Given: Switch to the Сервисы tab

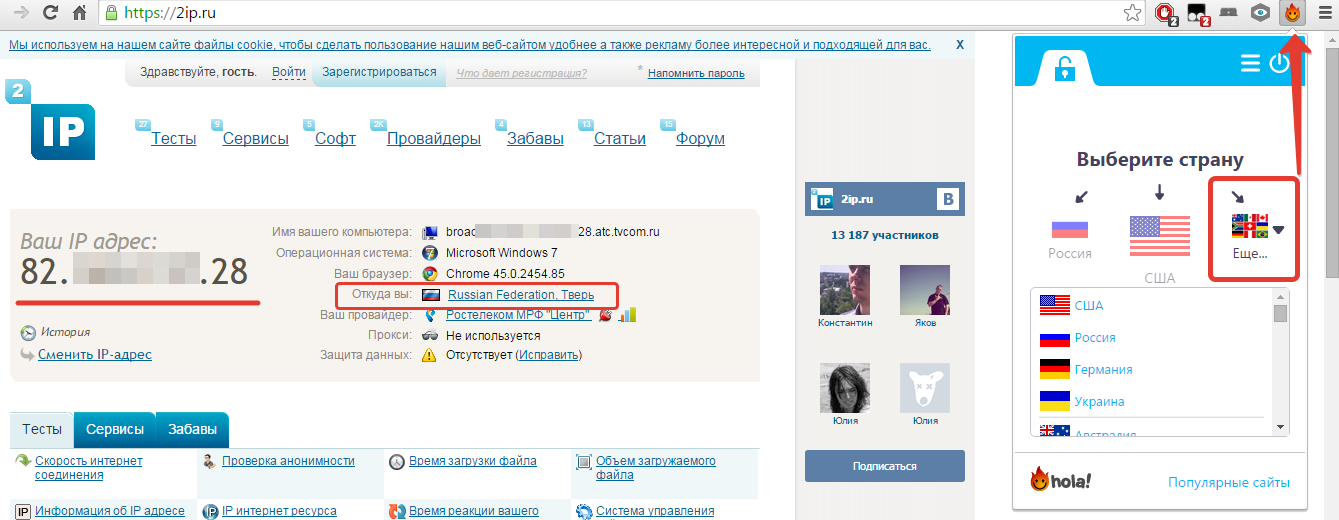Looking at the screenshot, I should (x=115, y=429).
